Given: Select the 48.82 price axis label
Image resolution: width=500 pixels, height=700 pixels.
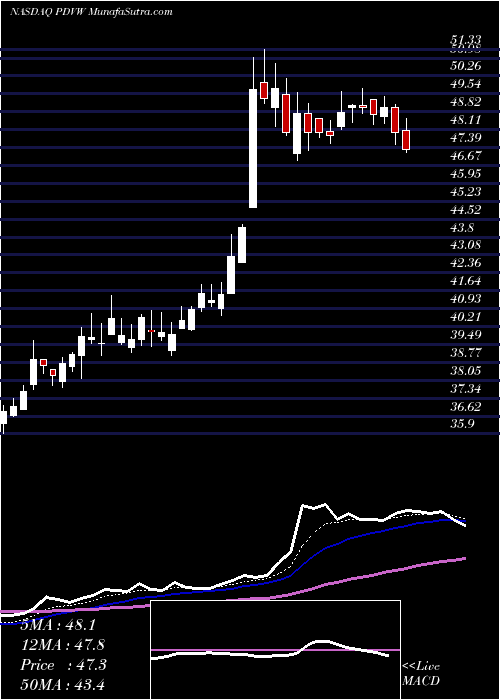Looking at the screenshot, I should click(467, 102).
